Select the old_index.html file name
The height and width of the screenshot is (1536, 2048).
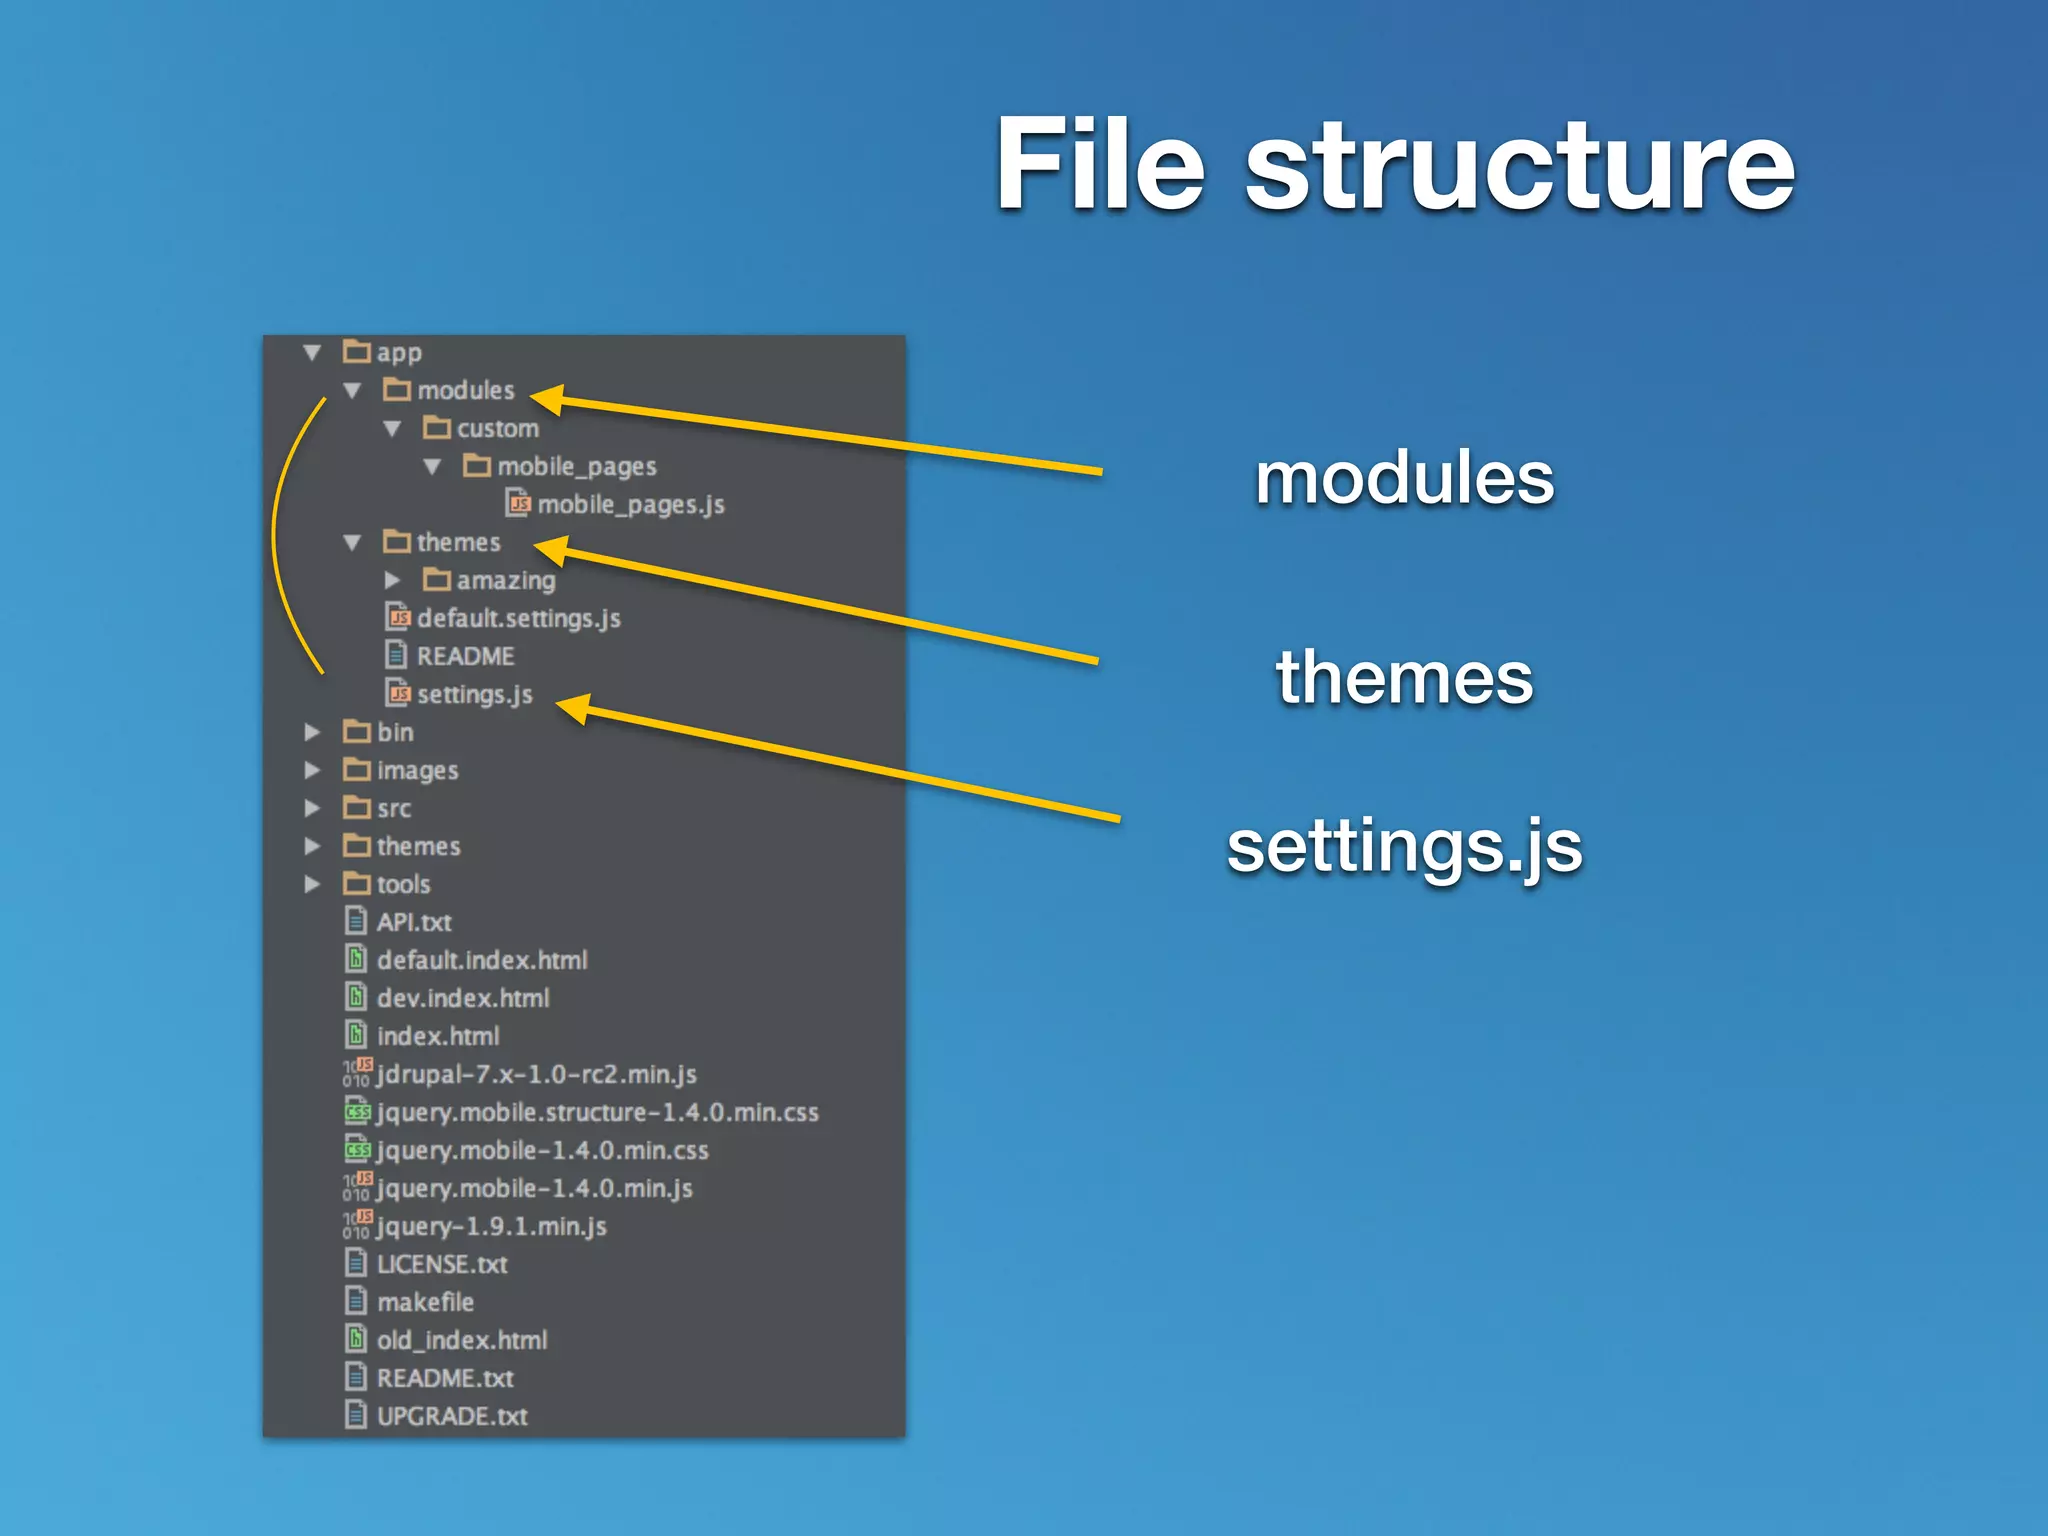click(x=462, y=1340)
